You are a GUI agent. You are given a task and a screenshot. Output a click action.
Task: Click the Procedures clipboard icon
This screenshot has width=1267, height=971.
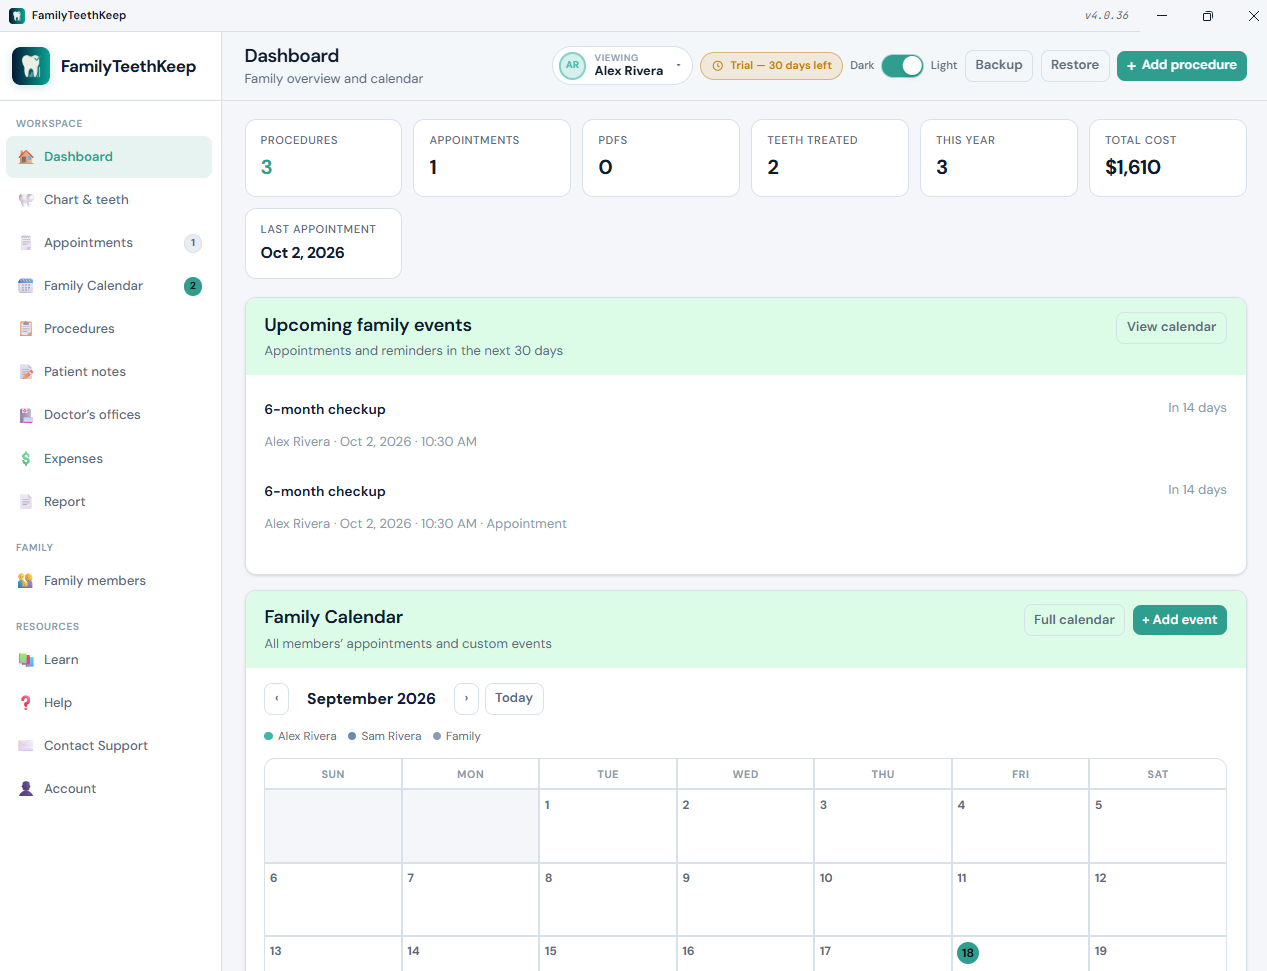click(26, 329)
